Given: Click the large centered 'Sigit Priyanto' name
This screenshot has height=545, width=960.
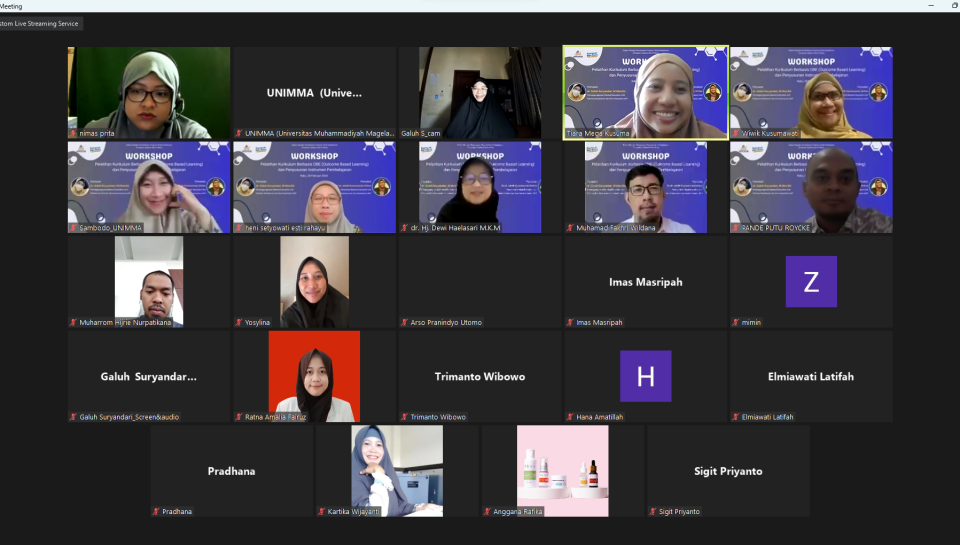Looking at the screenshot, I should coord(728,471).
